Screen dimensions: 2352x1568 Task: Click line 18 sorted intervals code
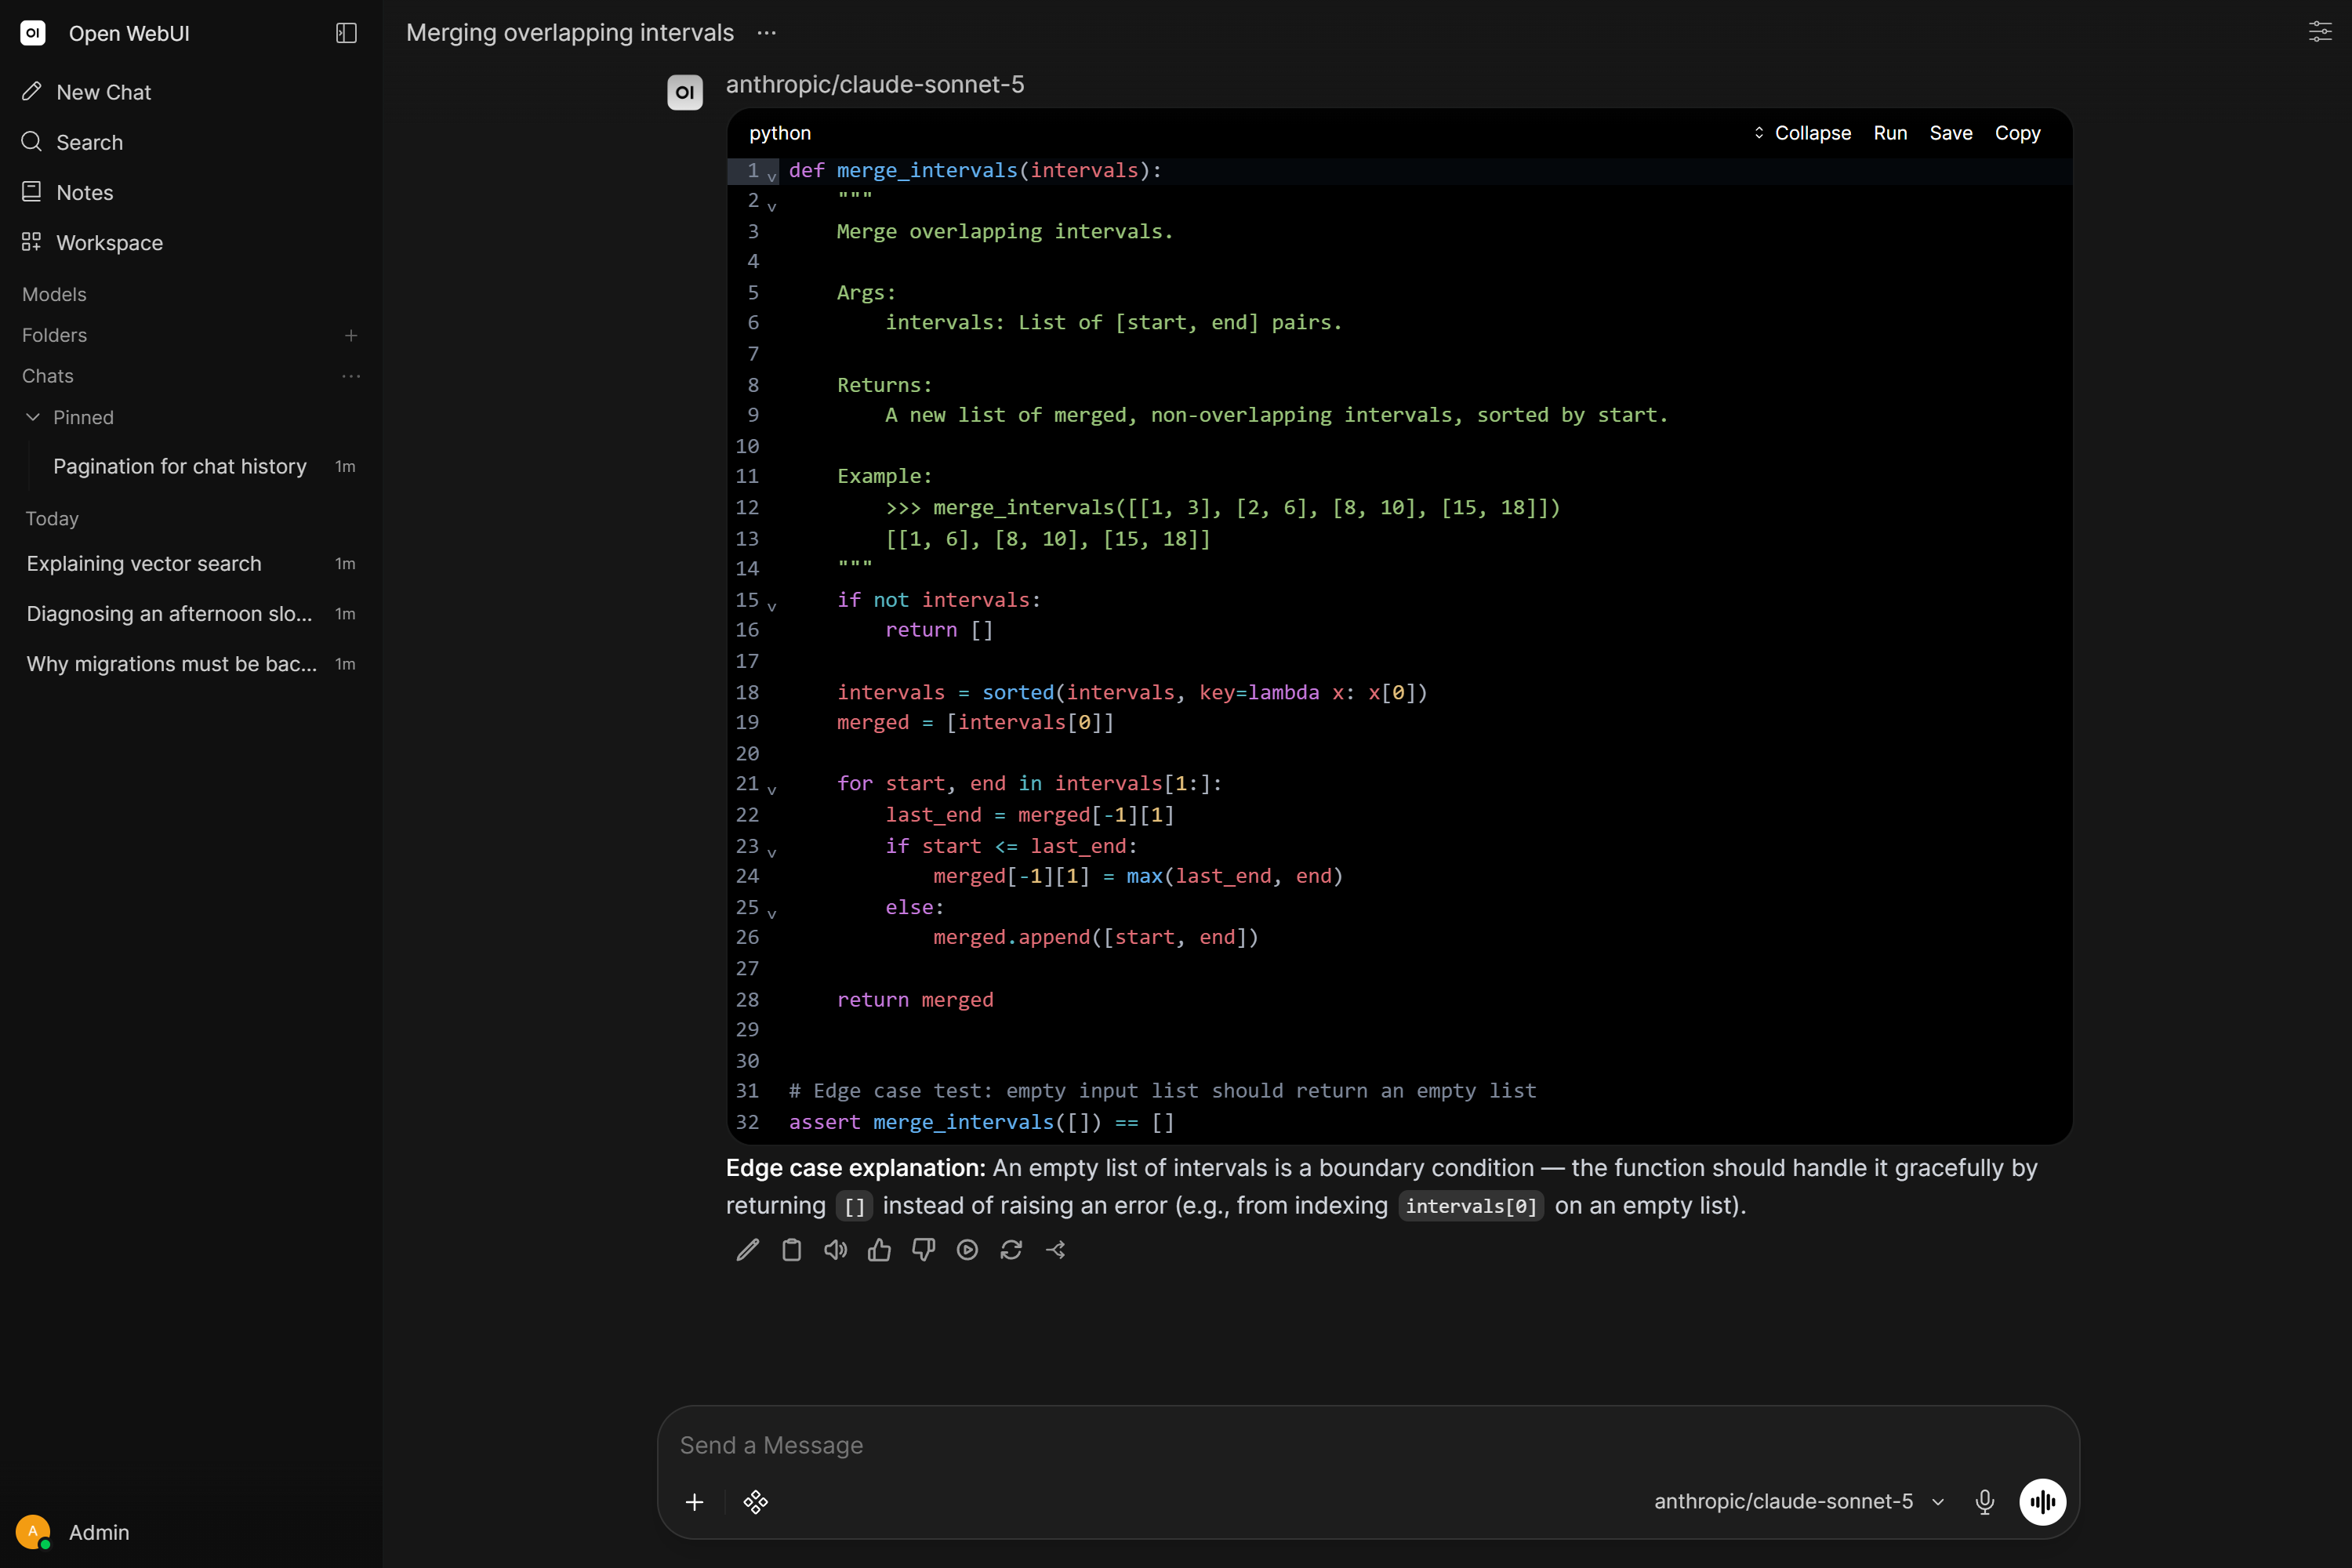pyautogui.click(x=1132, y=692)
